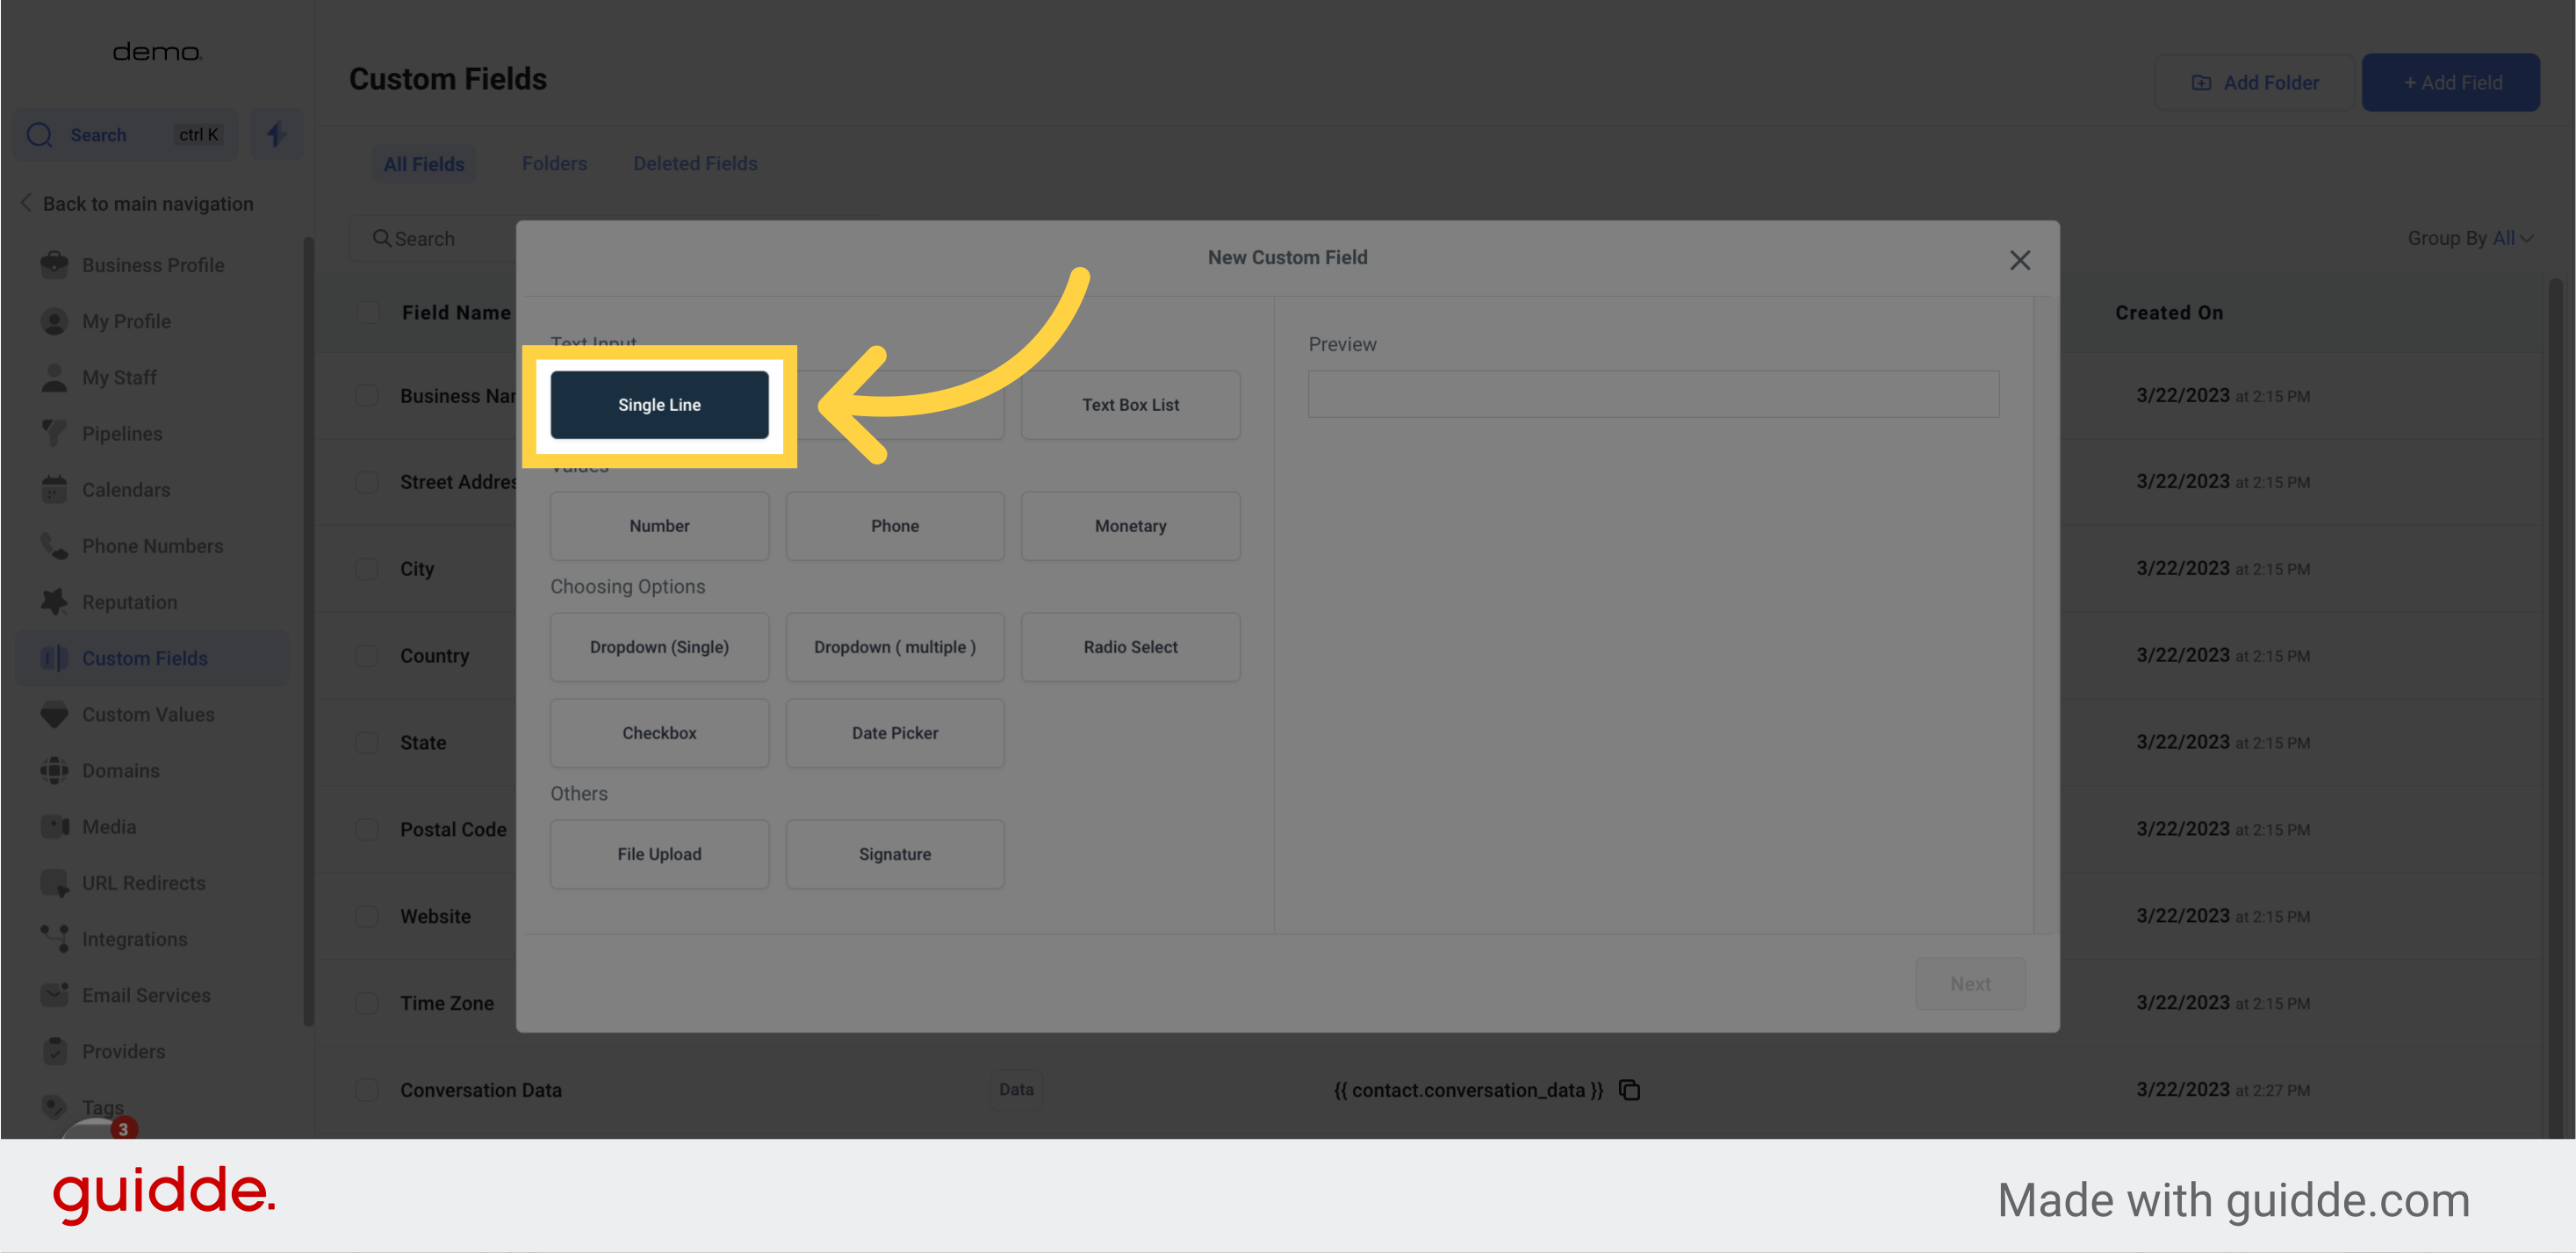Image resolution: width=2576 pixels, height=1253 pixels.
Task: Click the My Profile avatar icon
Action: point(54,321)
